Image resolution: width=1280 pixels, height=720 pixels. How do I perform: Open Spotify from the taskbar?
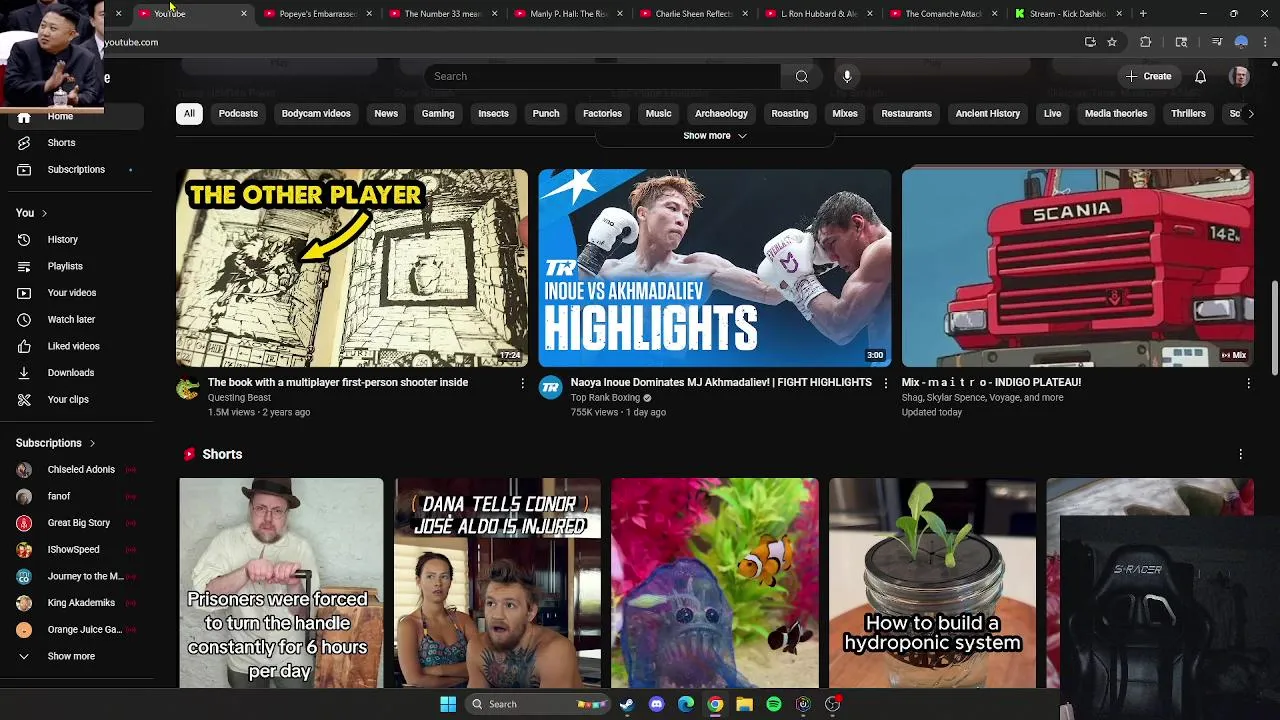(x=774, y=704)
